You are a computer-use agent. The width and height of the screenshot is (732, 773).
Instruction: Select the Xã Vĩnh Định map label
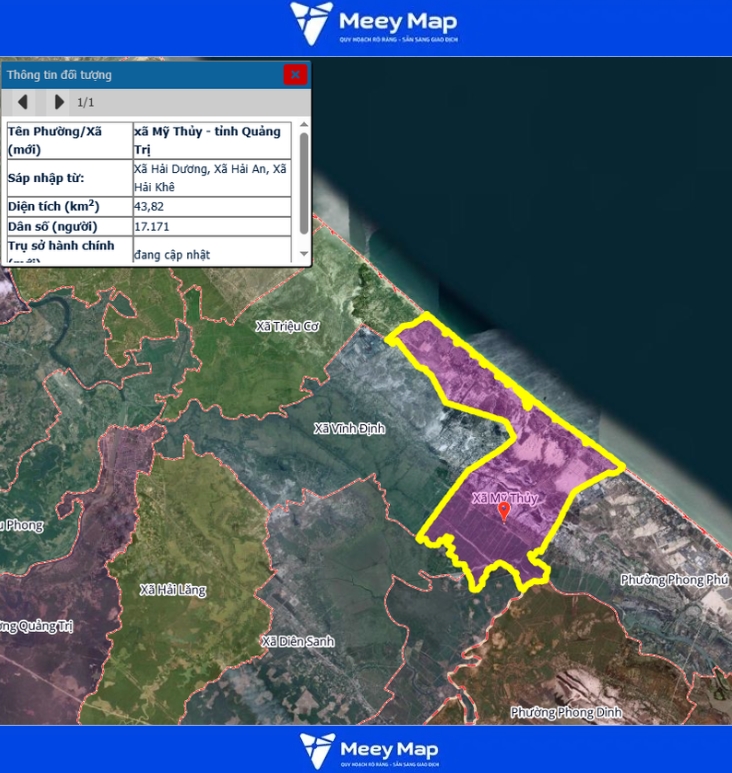pyautogui.click(x=349, y=428)
